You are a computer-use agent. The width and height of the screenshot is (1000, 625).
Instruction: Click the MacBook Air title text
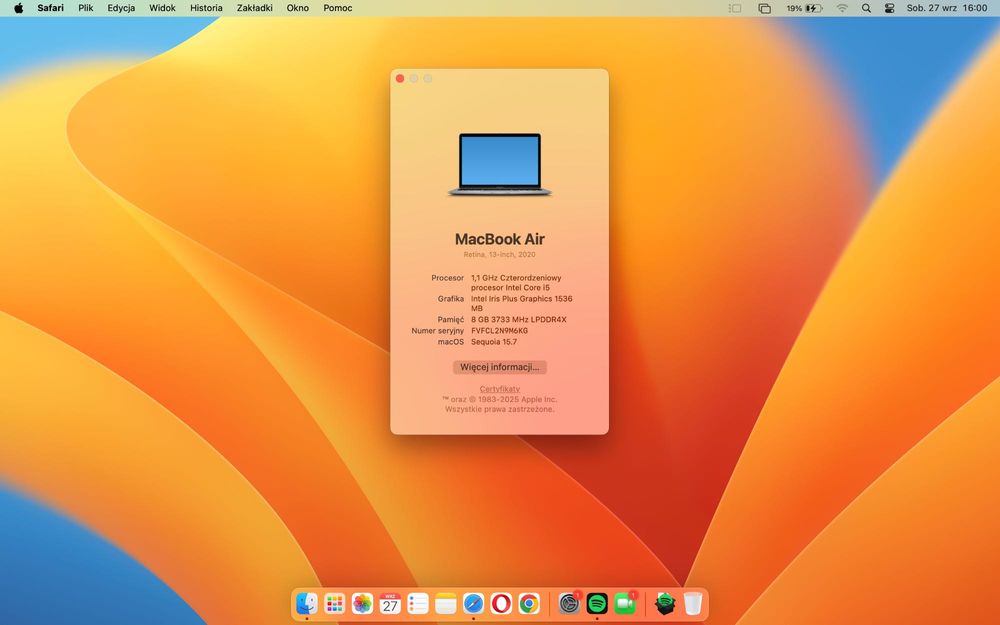(499, 239)
